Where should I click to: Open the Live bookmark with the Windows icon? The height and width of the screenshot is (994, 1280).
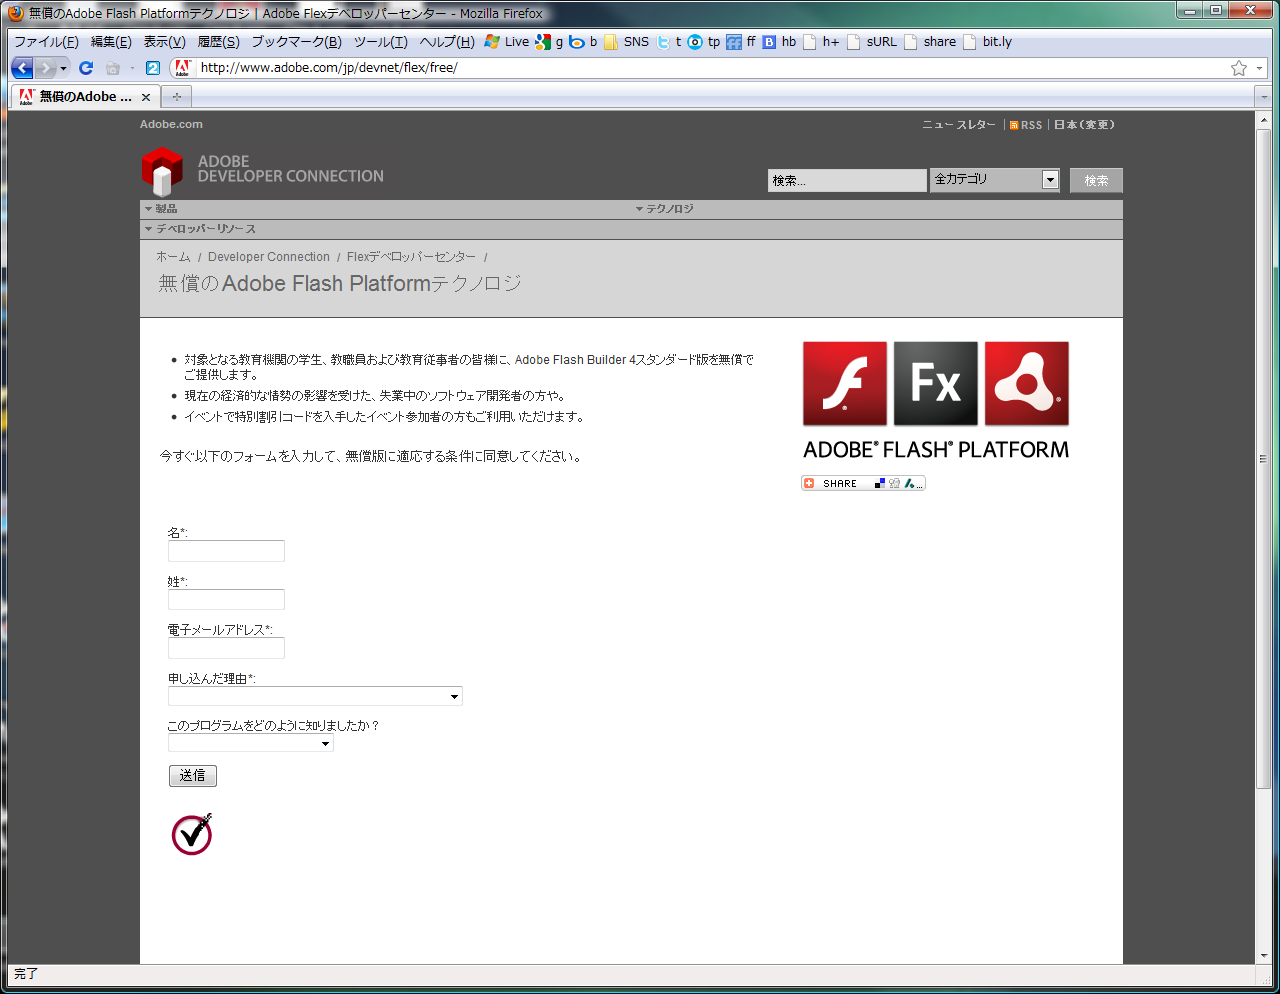coord(506,42)
